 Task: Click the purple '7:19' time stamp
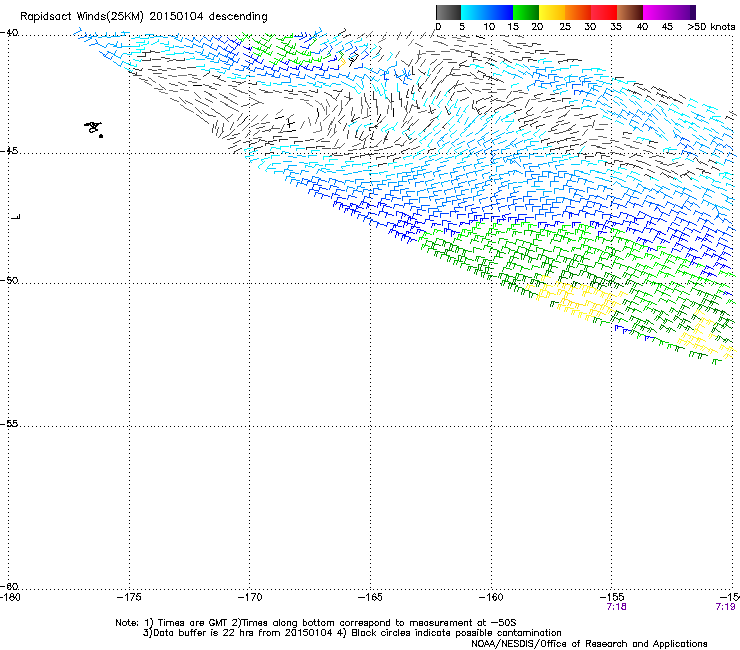coord(725,607)
